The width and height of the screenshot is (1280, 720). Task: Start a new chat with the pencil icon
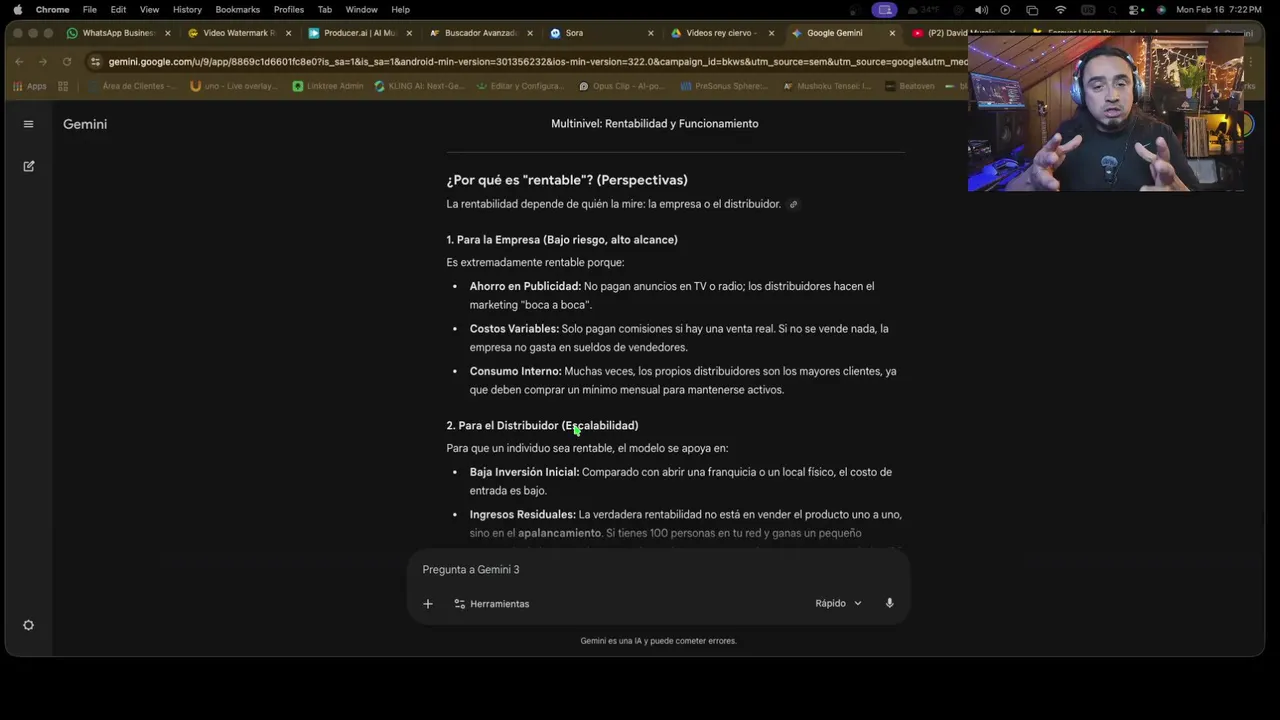point(28,166)
